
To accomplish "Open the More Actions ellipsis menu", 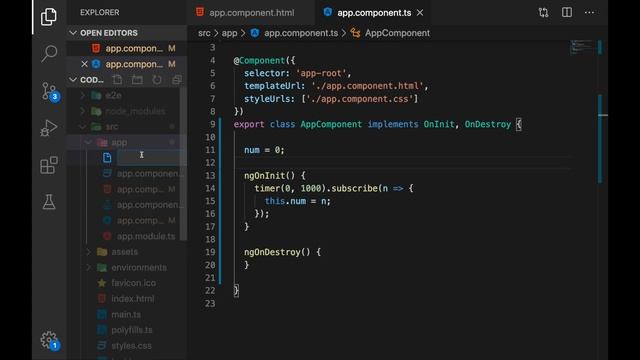I will [x=589, y=13].
